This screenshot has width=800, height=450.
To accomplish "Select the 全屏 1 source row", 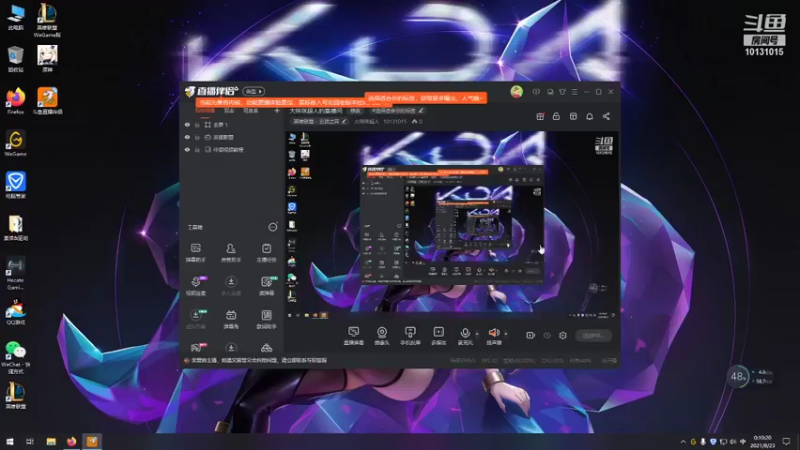I will coord(232,124).
